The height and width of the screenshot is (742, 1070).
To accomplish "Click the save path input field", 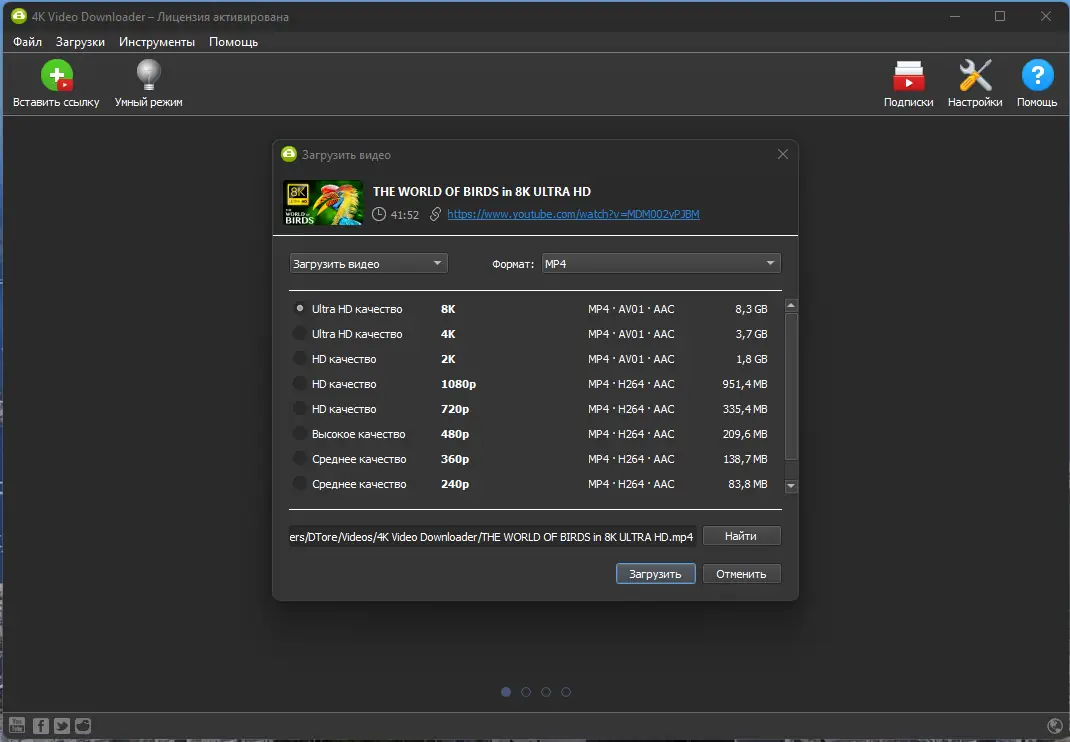I will [x=492, y=537].
